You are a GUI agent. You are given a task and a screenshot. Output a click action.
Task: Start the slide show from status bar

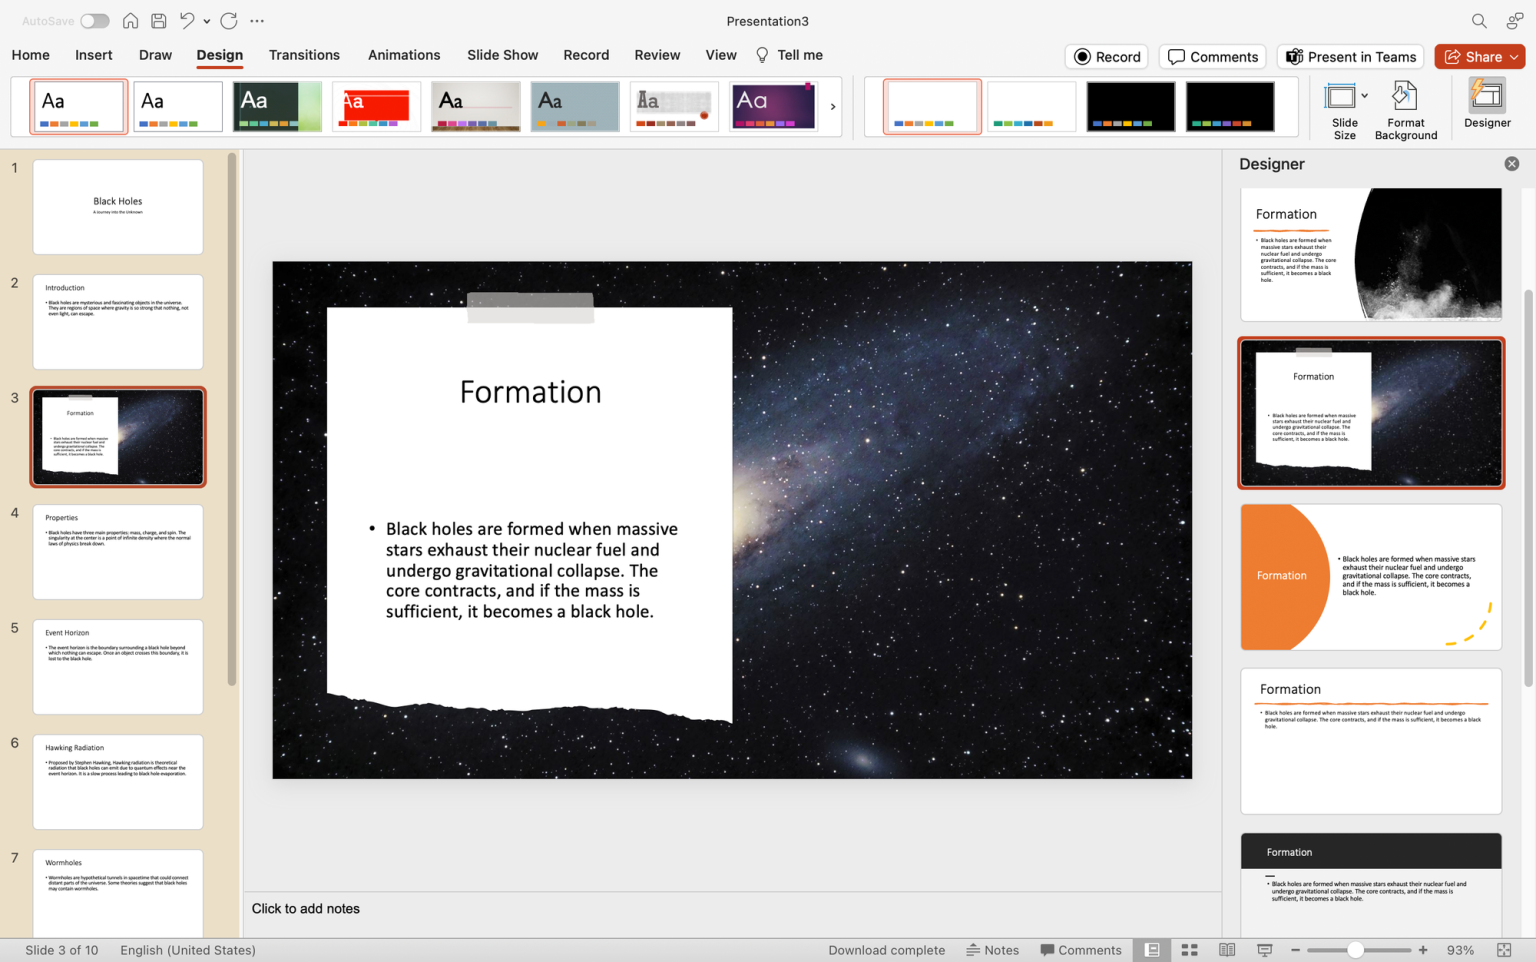(1264, 949)
